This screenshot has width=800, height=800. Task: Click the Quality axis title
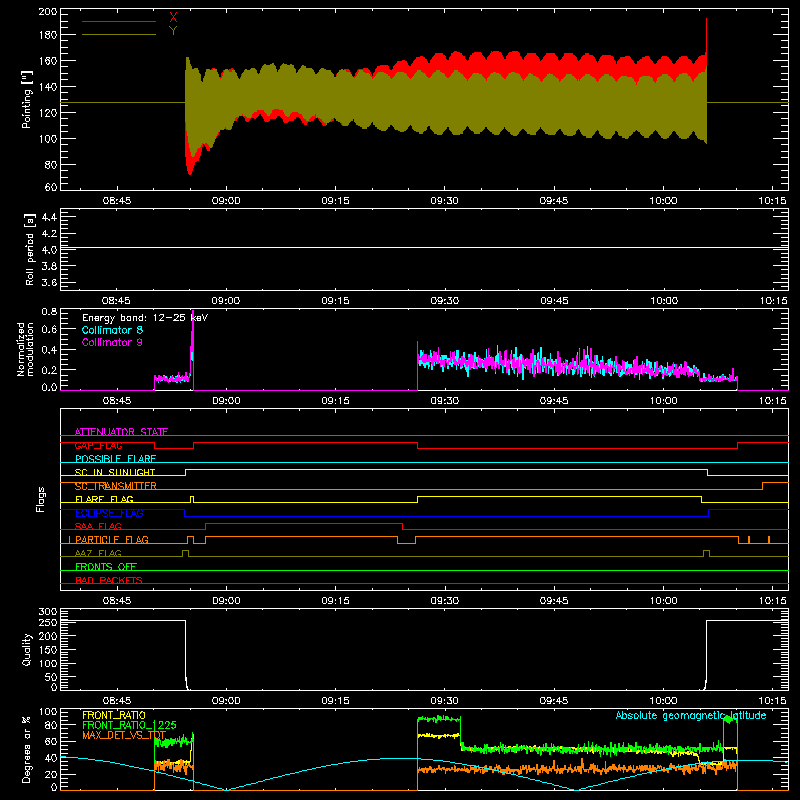[27, 649]
